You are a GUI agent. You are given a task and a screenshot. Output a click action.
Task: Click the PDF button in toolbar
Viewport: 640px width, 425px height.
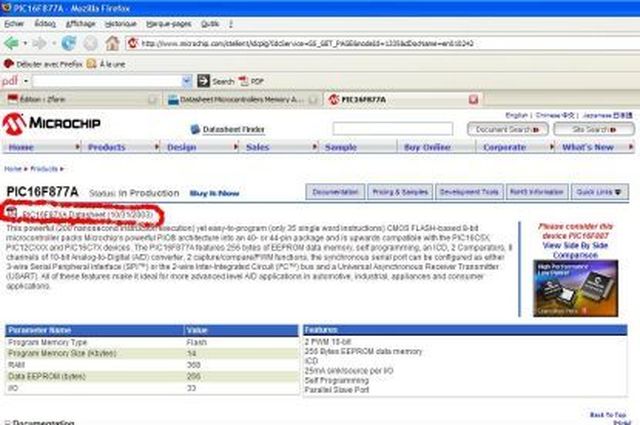pos(251,81)
